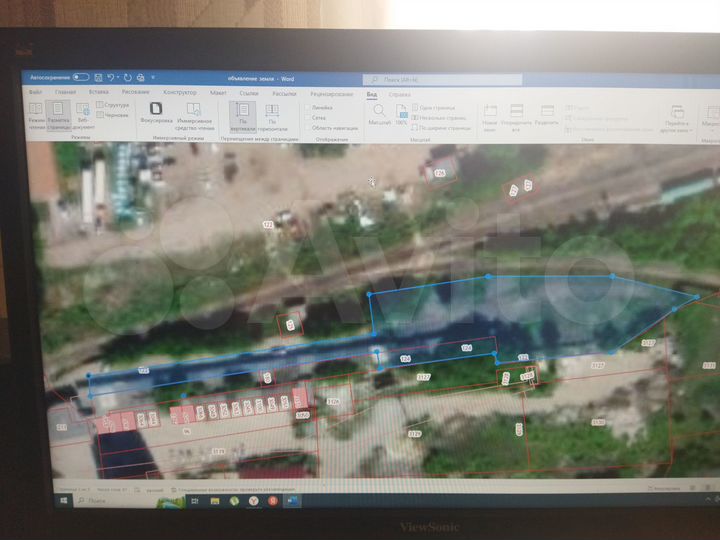This screenshot has height=540, width=720.
Task: Select the Вид tab
Action: click(x=371, y=94)
